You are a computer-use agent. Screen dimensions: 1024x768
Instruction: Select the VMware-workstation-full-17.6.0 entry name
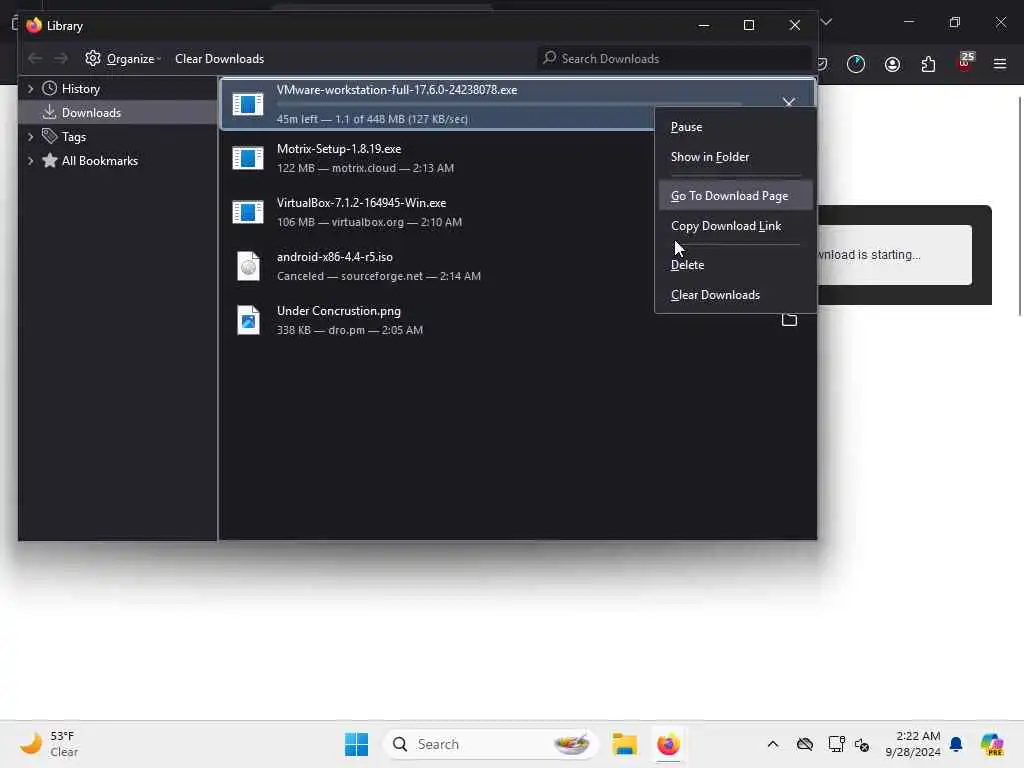click(x=396, y=90)
